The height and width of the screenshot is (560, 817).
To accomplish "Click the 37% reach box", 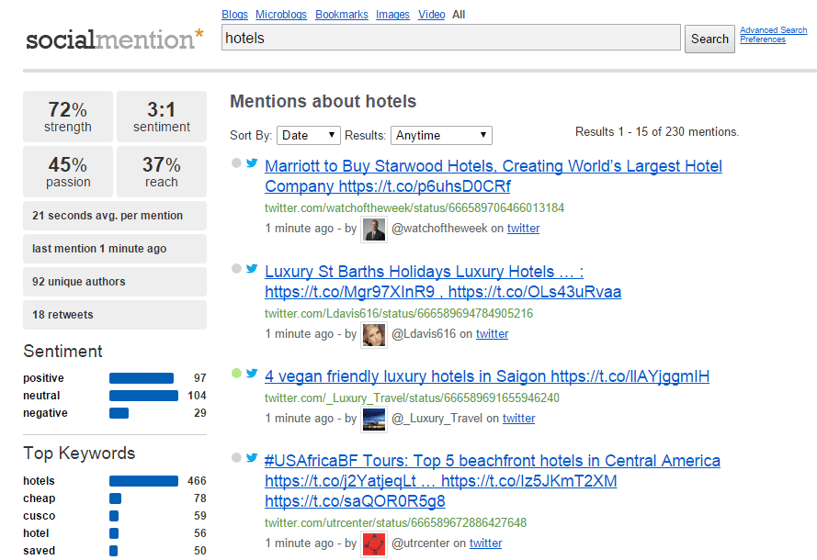I will (x=162, y=171).
